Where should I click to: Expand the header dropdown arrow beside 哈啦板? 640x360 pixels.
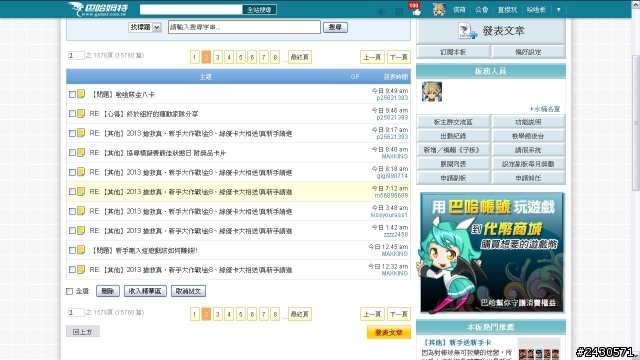(559, 9)
